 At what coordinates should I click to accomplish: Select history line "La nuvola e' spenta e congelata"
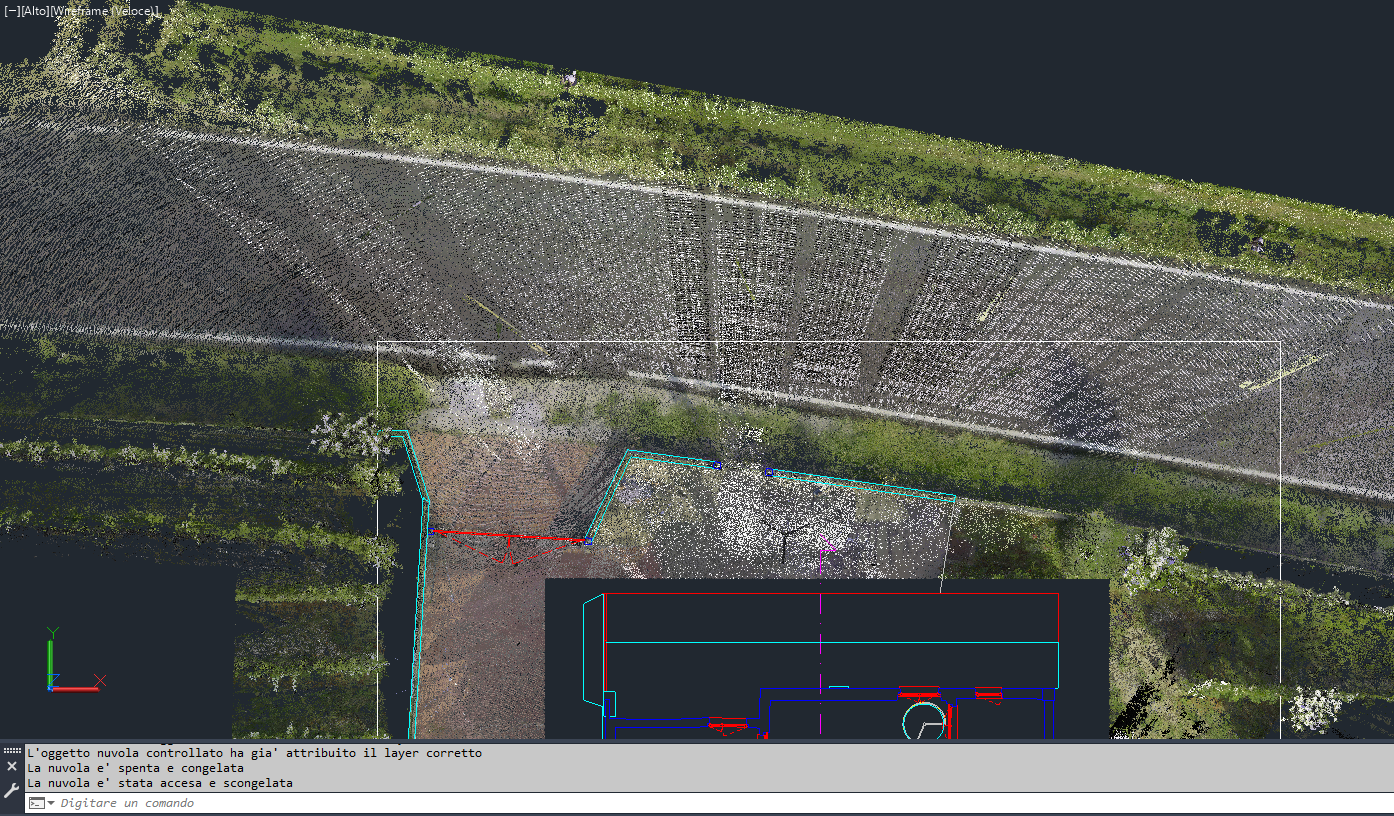coord(136,768)
